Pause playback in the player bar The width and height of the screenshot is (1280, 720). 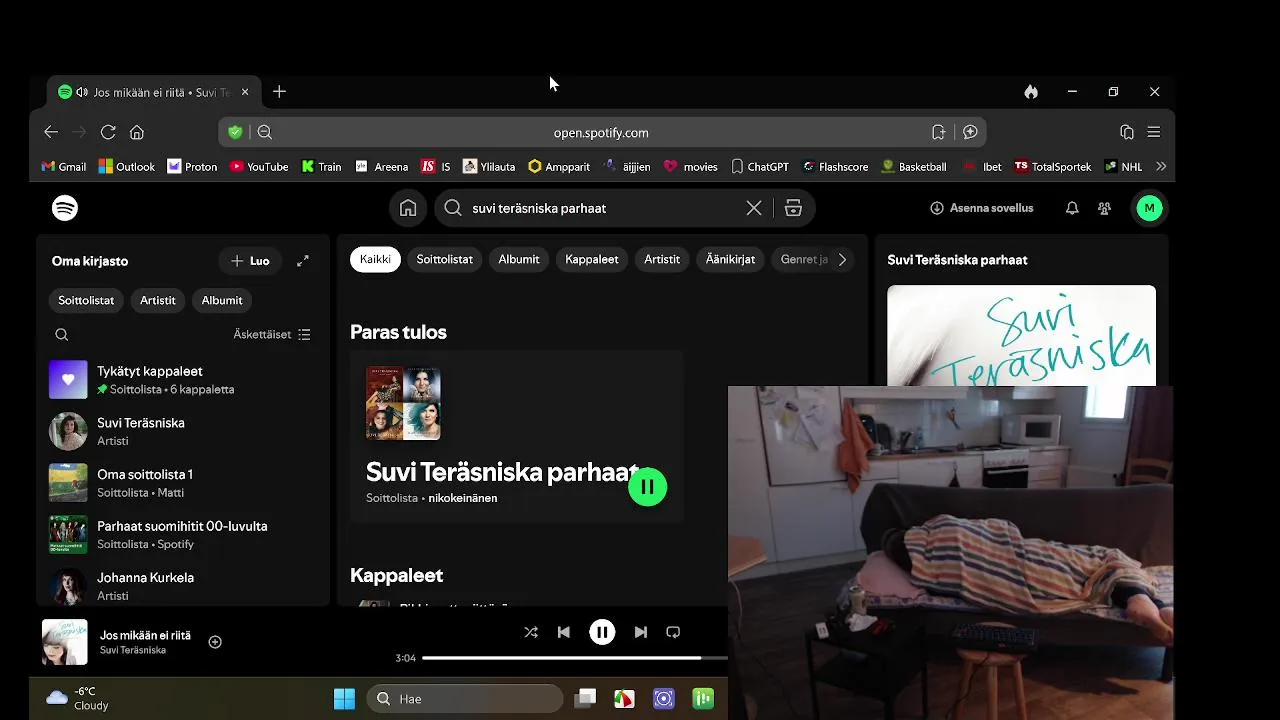pyautogui.click(x=602, y=632)
